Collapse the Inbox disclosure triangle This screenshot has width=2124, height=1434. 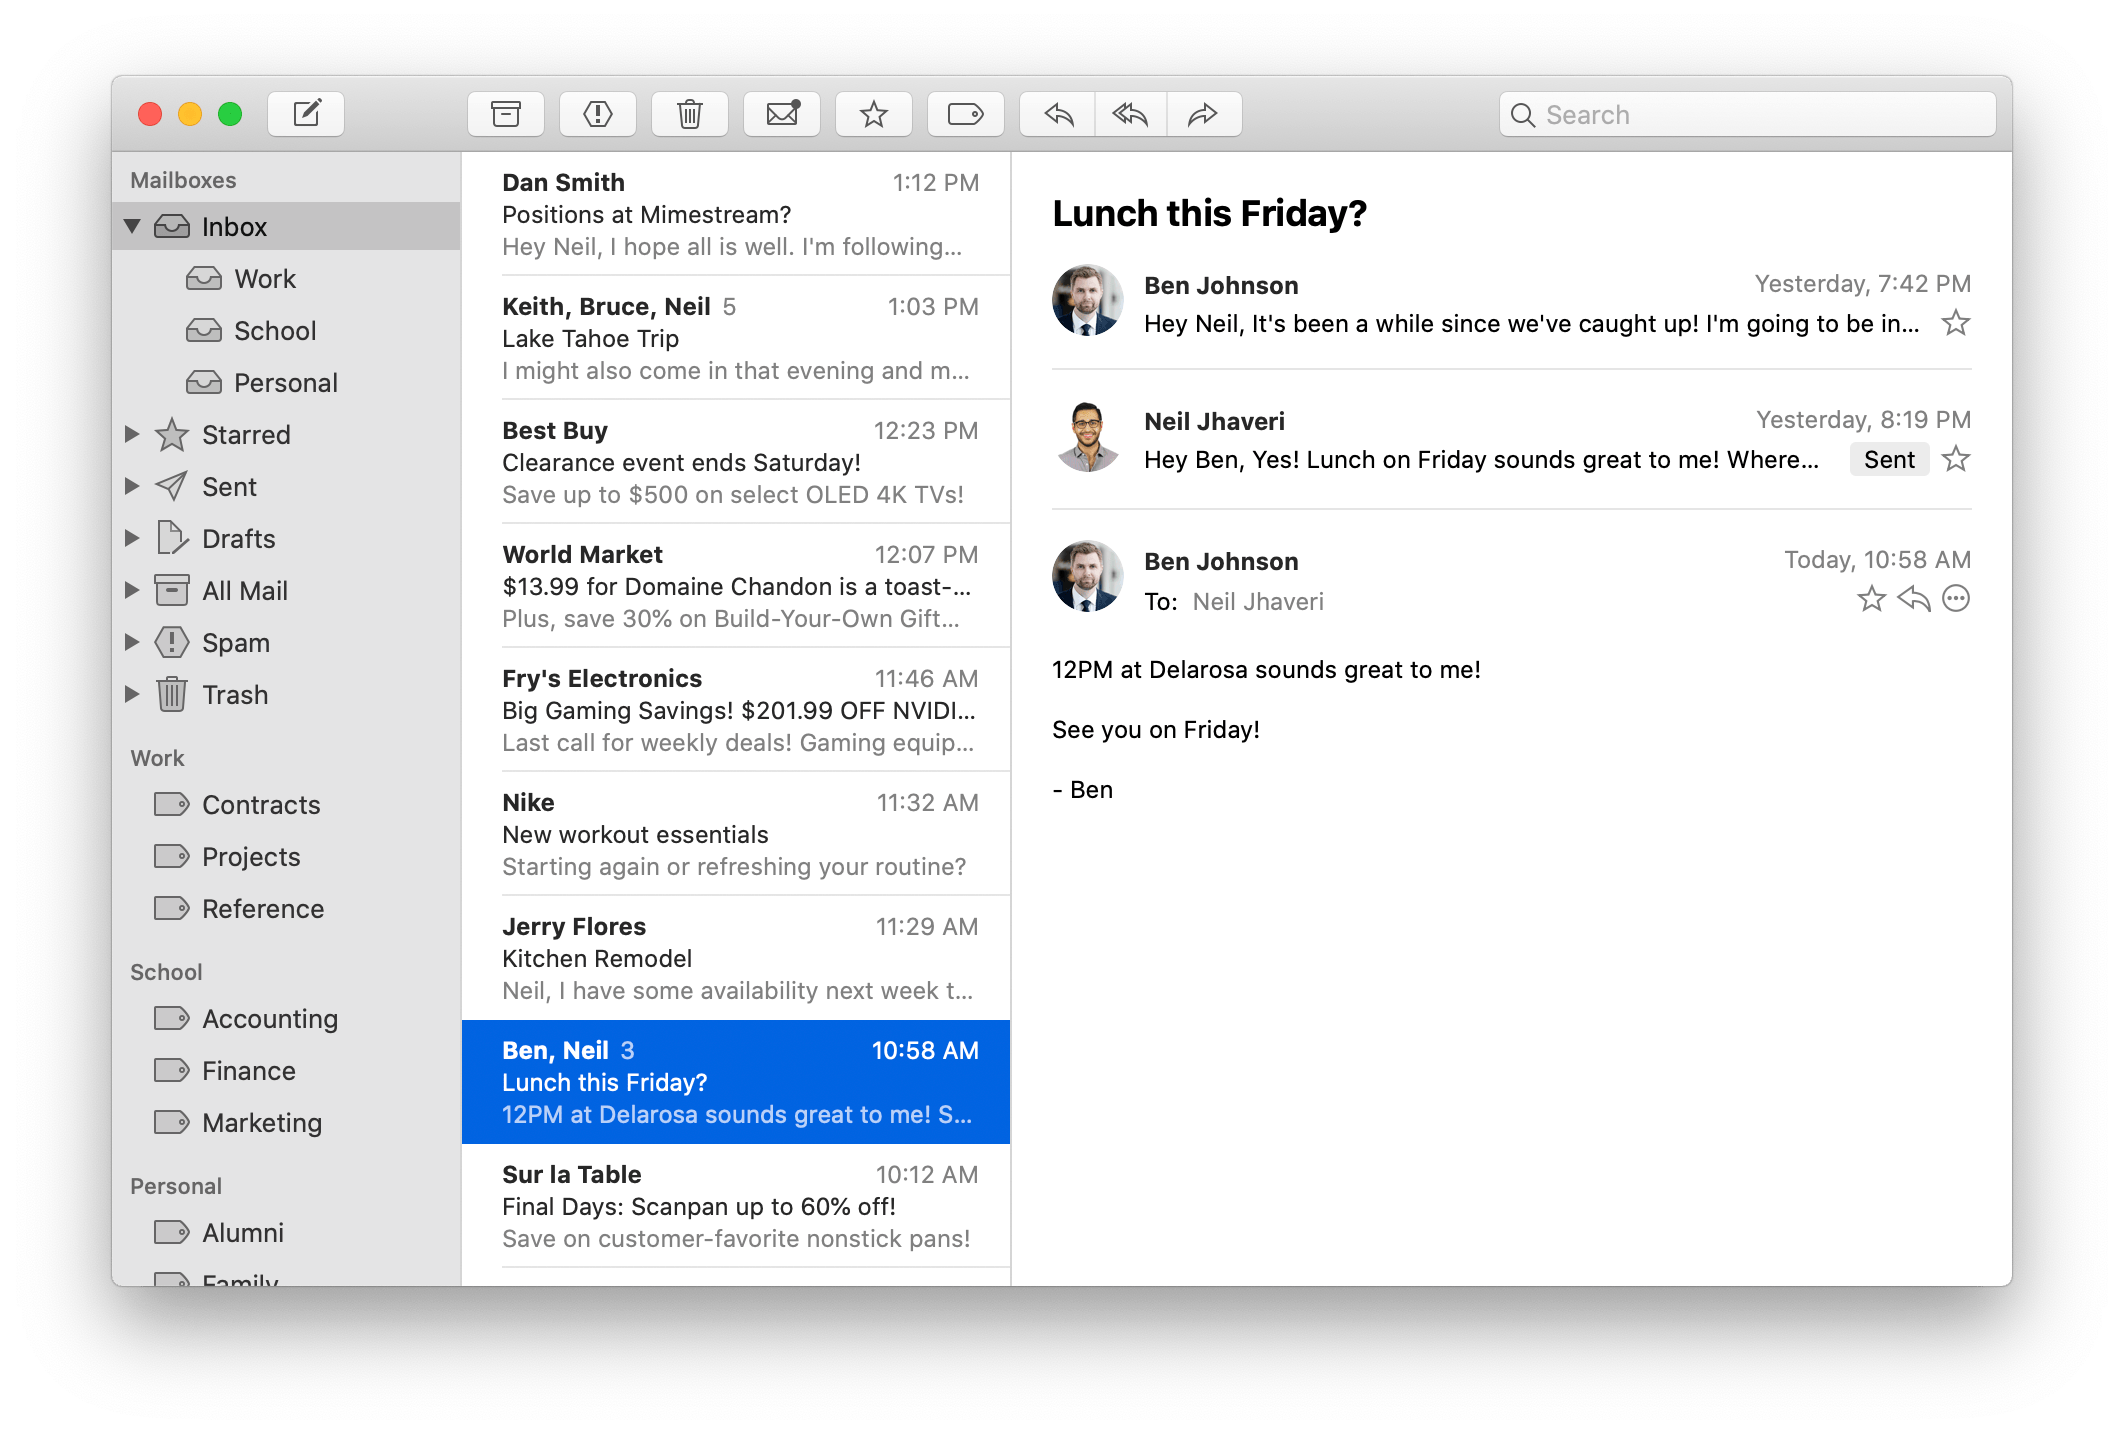click(x=132, y=226)
